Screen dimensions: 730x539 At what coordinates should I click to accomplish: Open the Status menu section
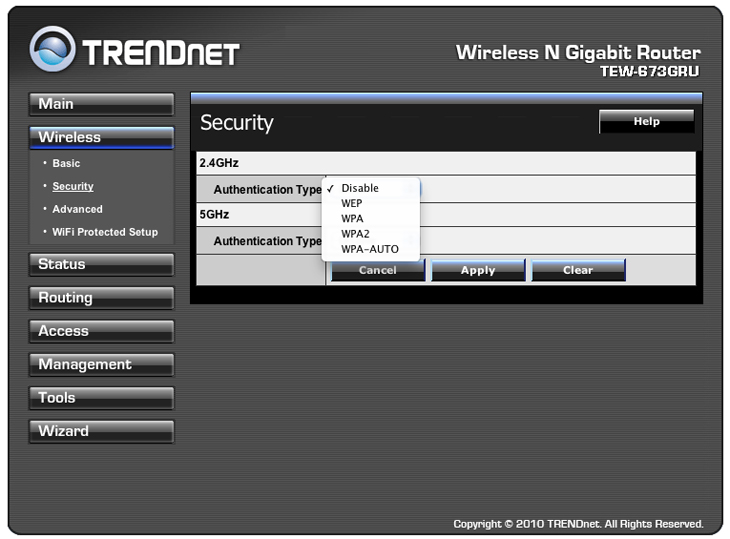pyautogui.click(x=101, y=265)
